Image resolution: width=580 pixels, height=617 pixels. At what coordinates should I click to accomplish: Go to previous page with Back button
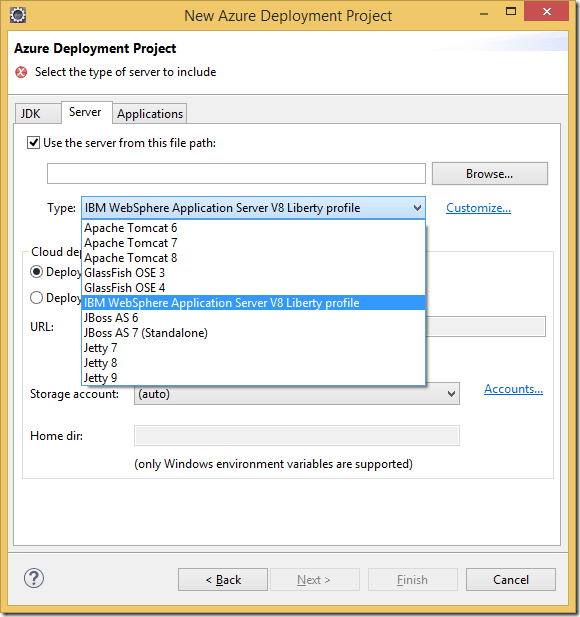tap(223, 580)
